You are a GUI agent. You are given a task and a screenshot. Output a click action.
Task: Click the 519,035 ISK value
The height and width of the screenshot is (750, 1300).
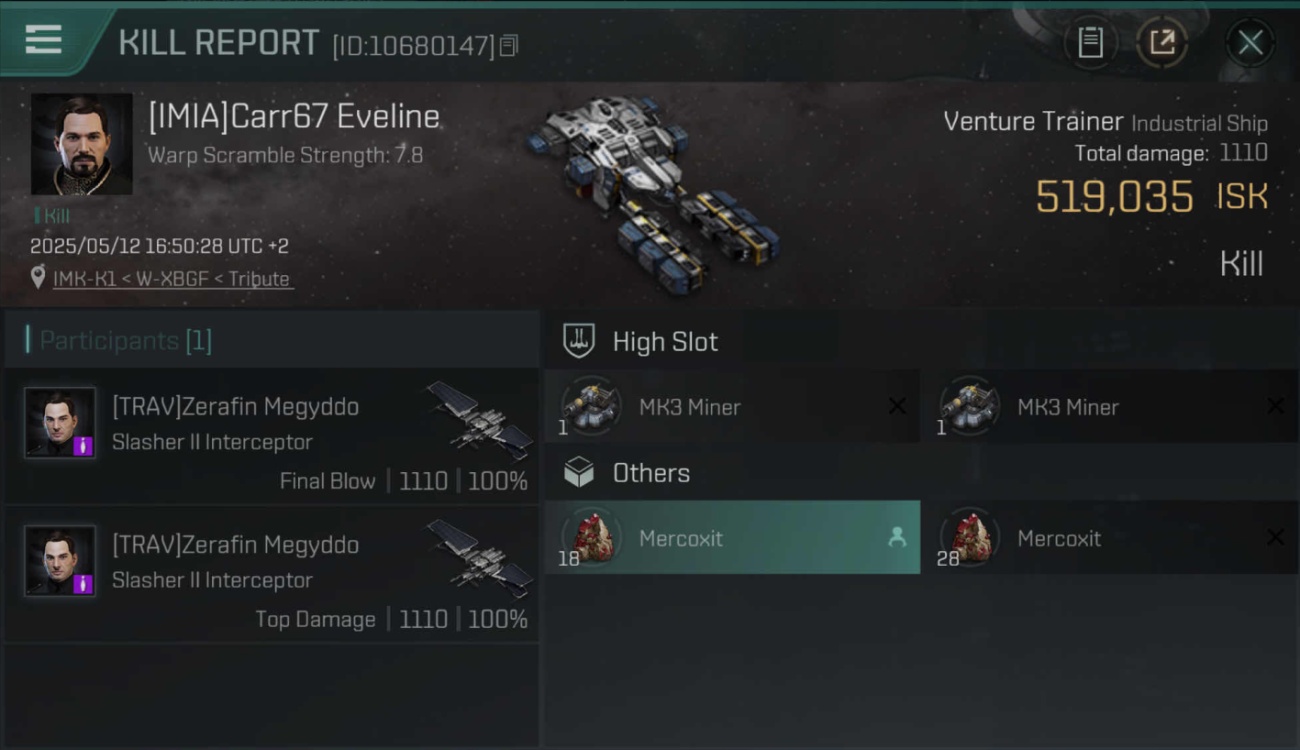coord(1151,197)
